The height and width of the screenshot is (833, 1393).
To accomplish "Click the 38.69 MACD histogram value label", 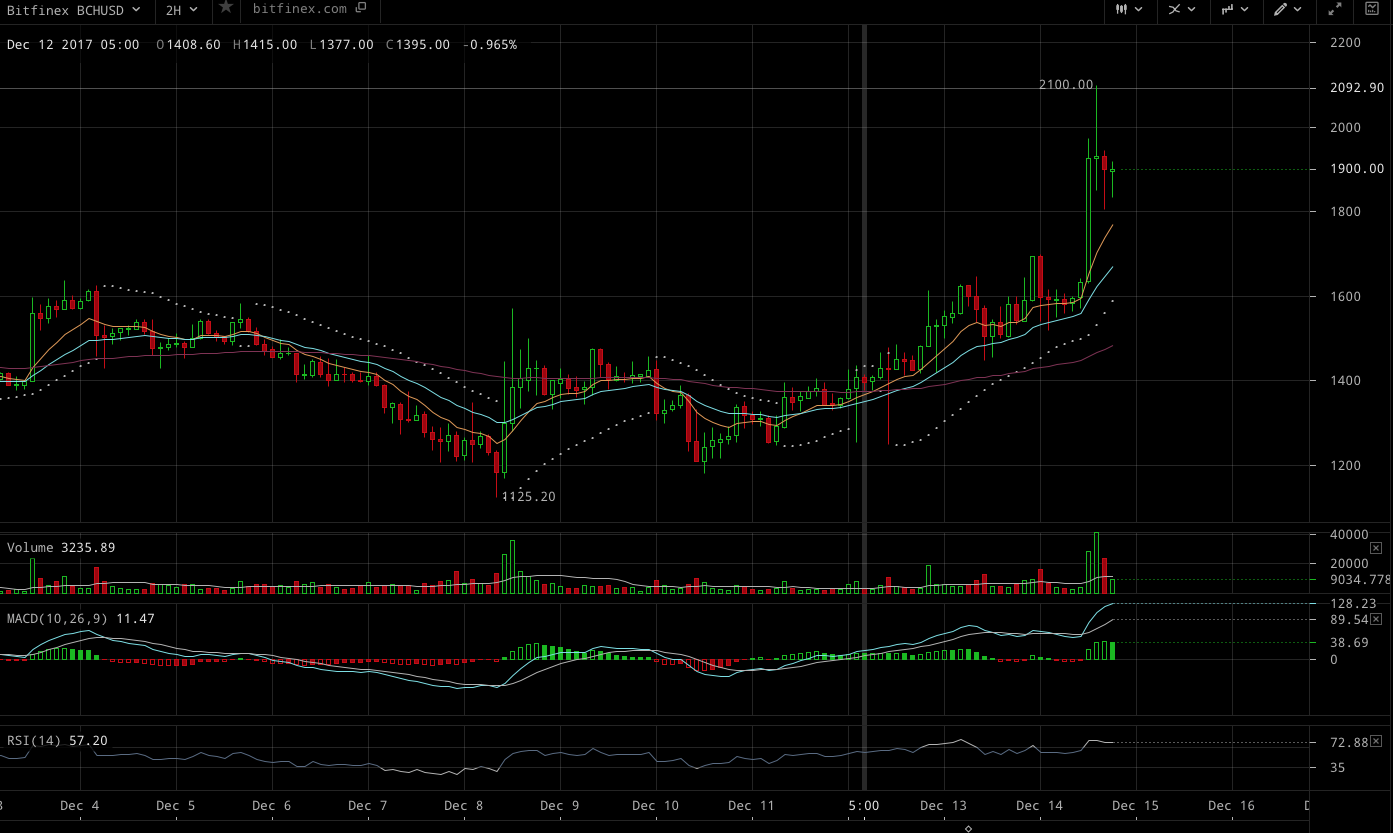I will pyautogui.click(x=1349, y=643).
